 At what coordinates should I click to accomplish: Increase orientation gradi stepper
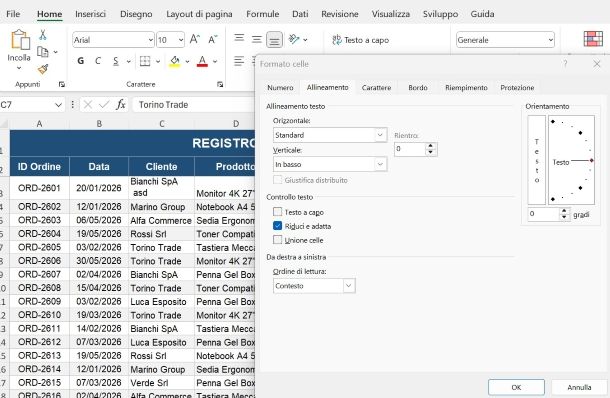click(x=564, y=211)
